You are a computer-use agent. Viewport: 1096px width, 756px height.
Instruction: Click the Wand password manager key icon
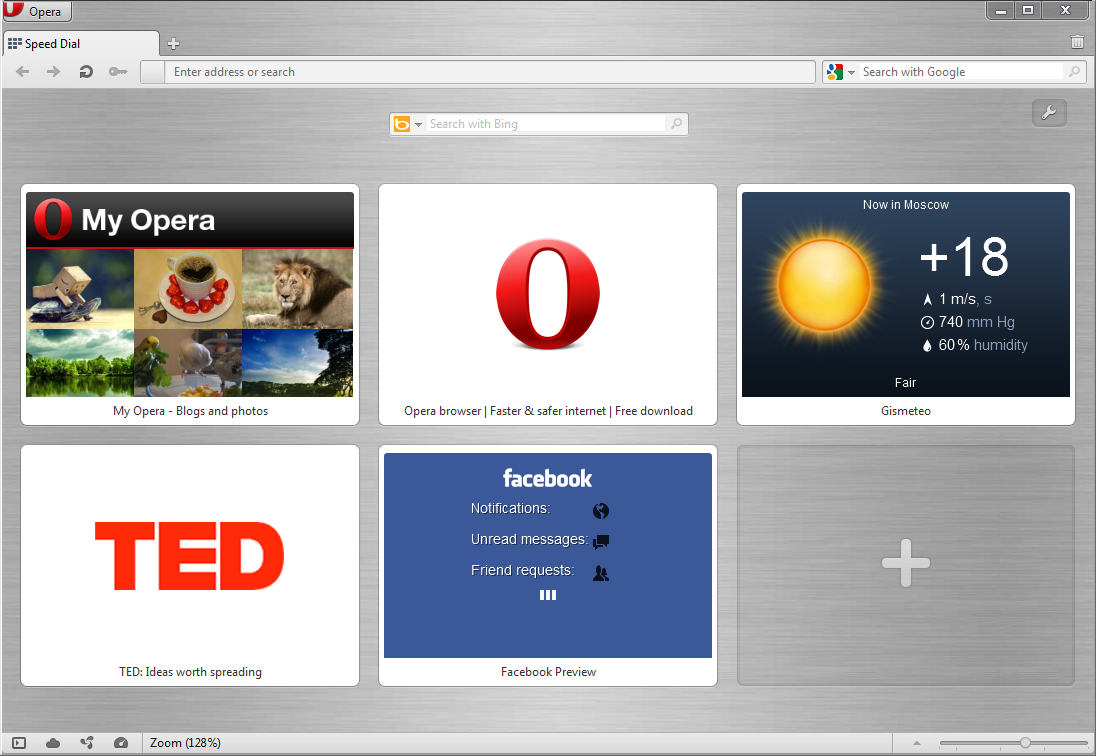point(117,72)
